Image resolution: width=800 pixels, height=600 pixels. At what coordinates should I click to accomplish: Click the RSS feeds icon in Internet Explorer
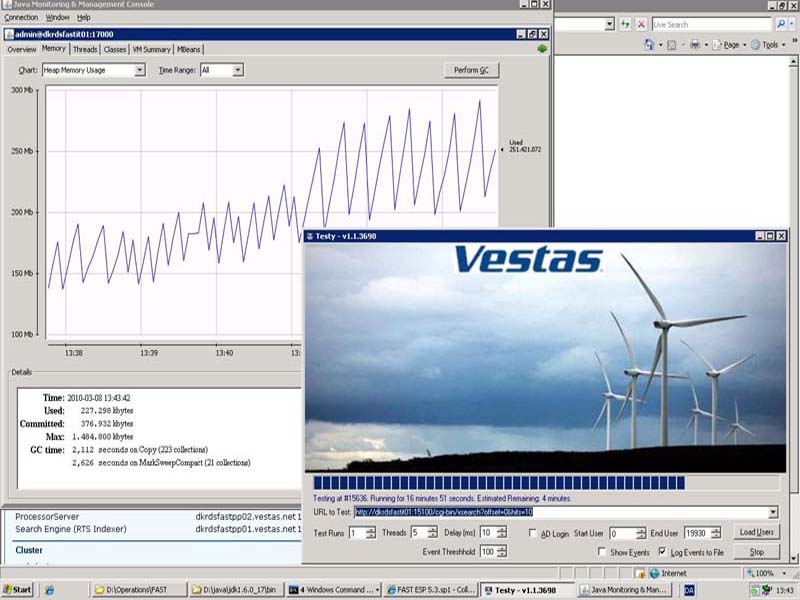click(671, 45)
